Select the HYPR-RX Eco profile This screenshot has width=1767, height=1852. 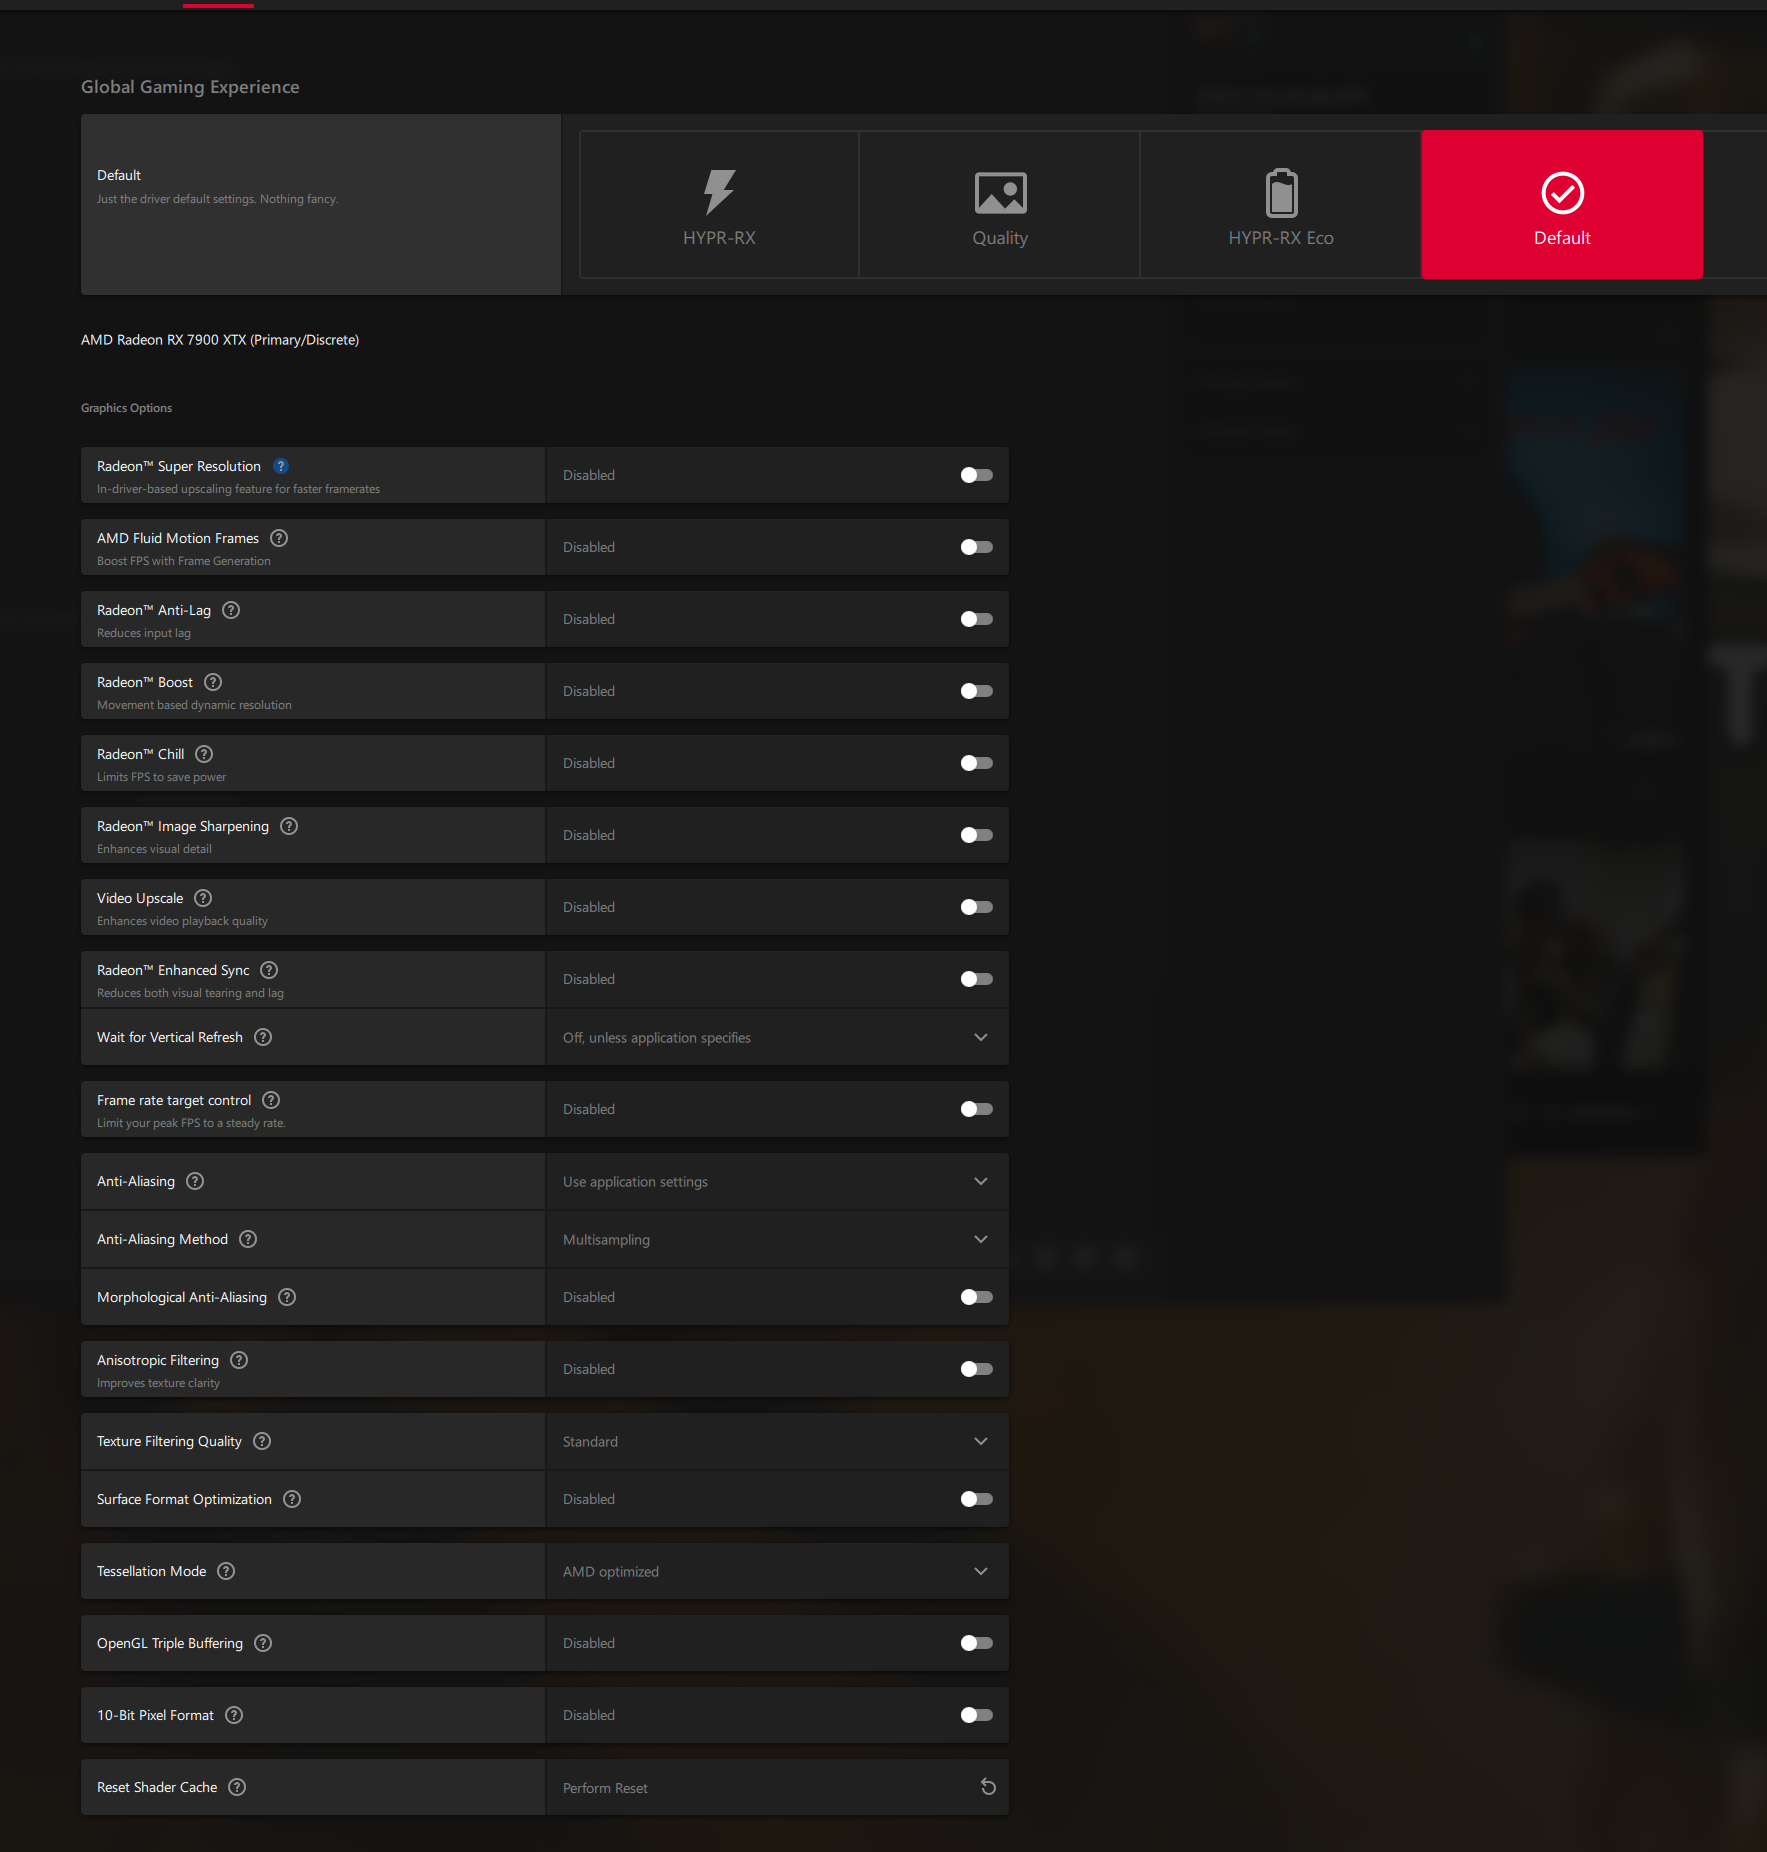coord(1281,204)
